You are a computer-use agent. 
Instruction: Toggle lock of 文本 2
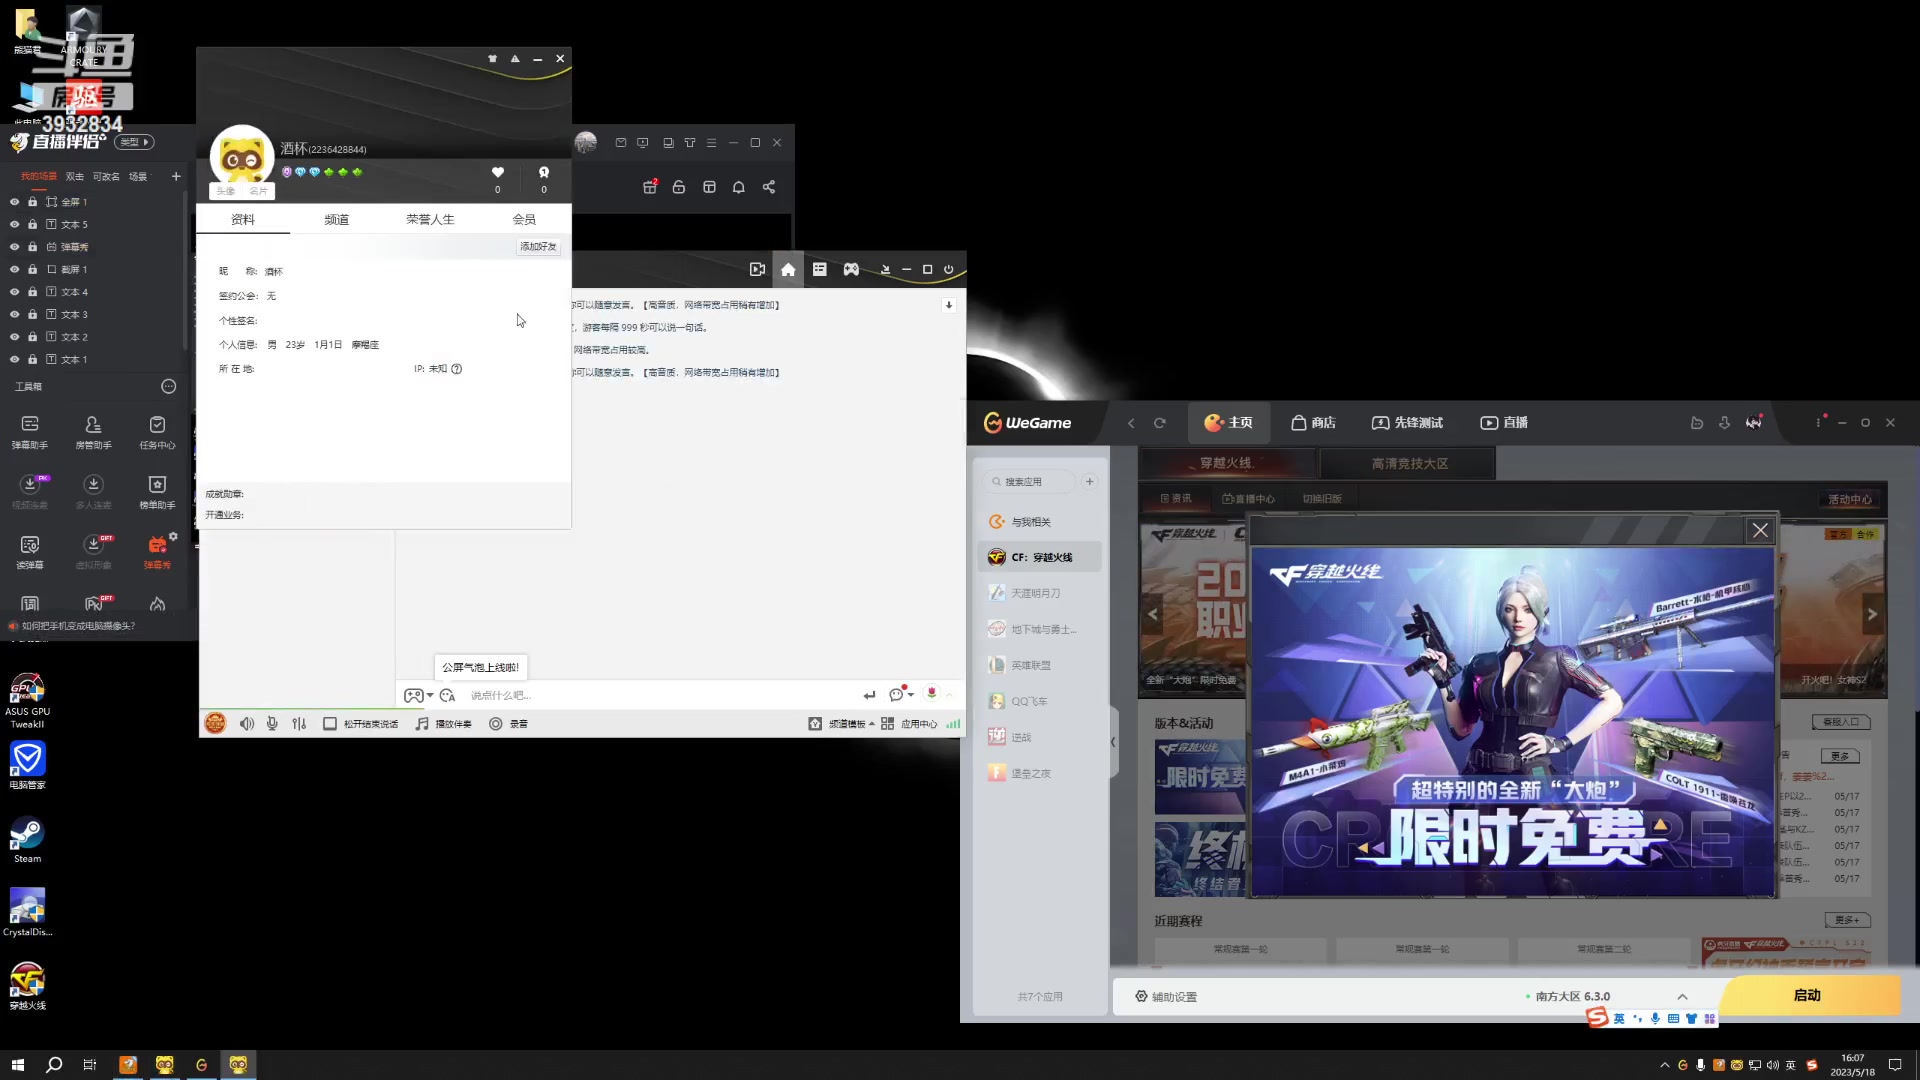click(x=32, y=337)
